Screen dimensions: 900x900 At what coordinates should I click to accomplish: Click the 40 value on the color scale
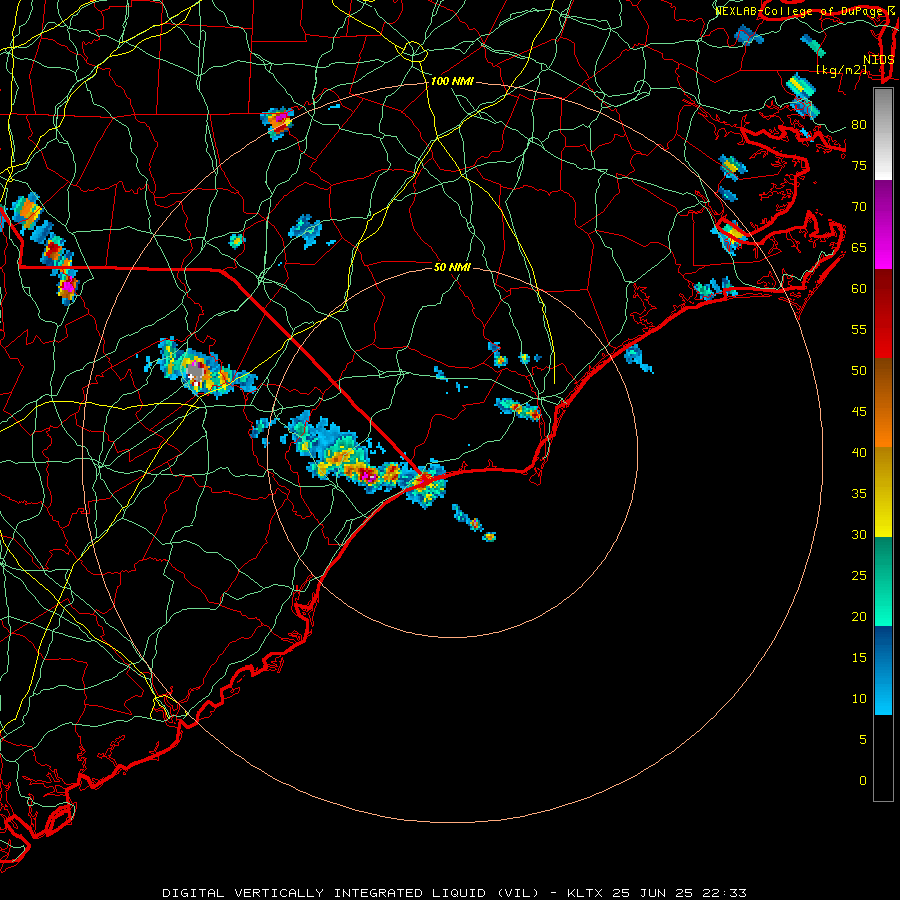click(x=859, y=452)
